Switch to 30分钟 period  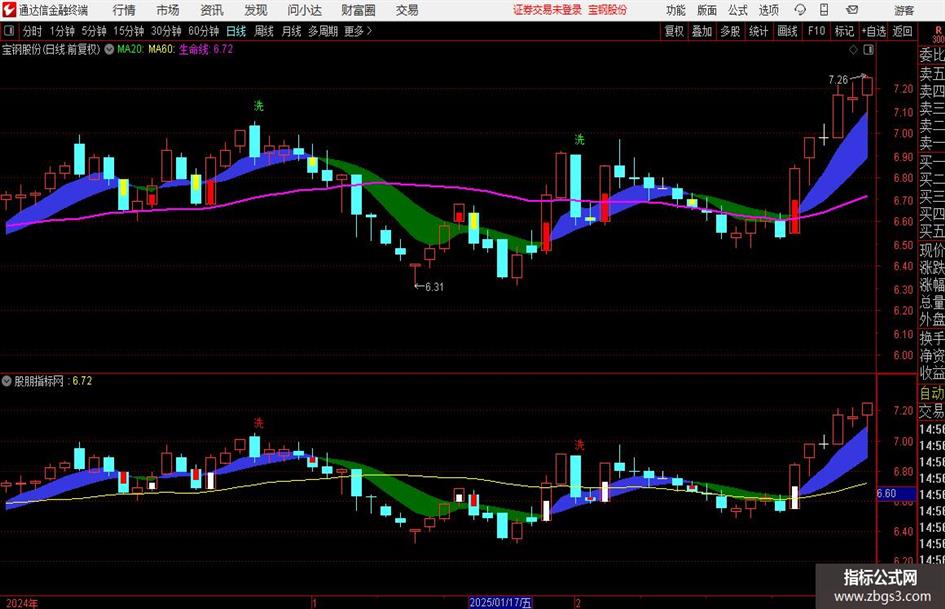166,31
